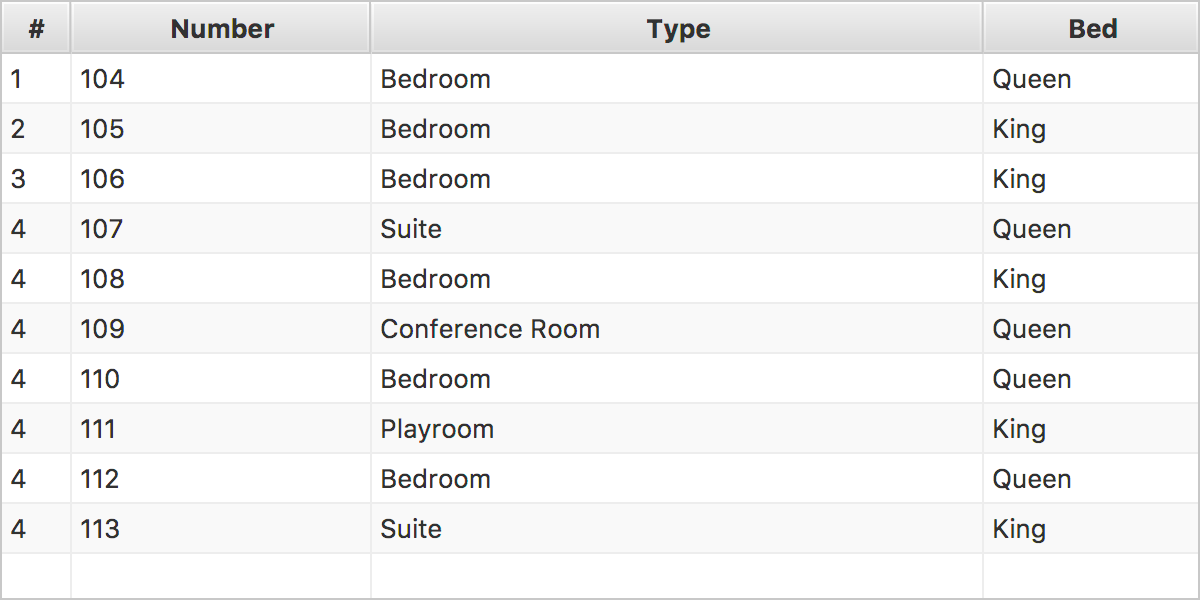Select the row for room 104
The width and height of the screenshot is (1200, 600).
tap(600, 79)
